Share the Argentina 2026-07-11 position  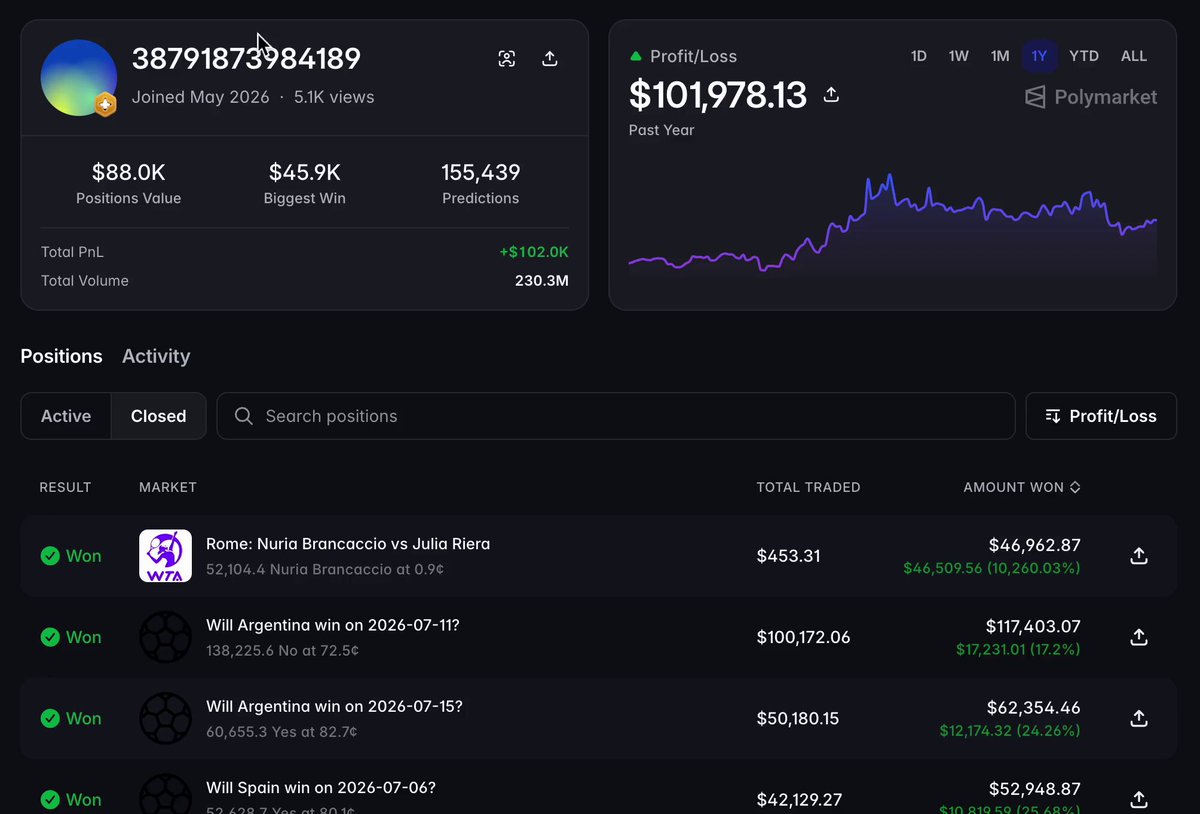click(x=1138, y=637)
